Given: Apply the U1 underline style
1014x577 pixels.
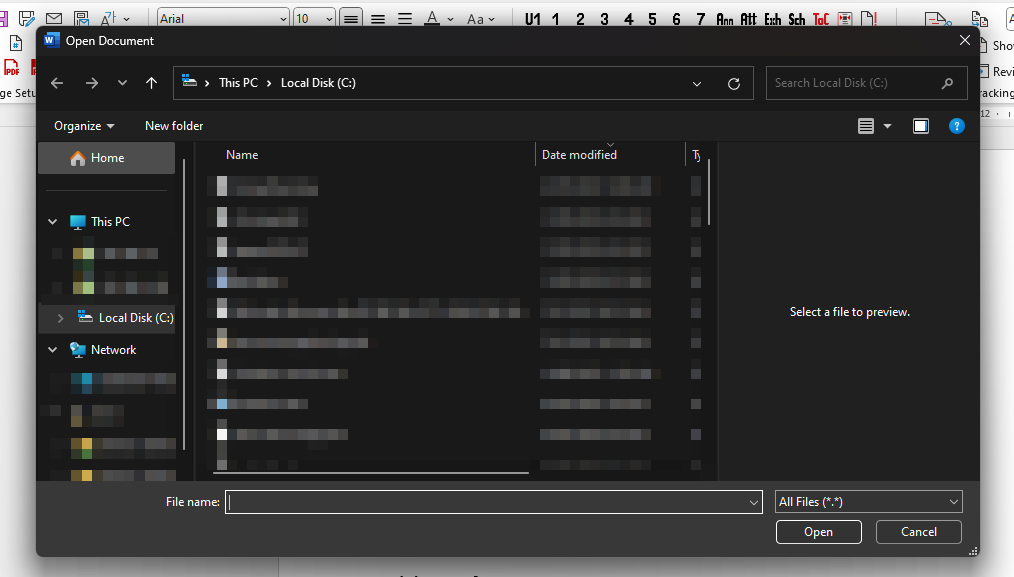Looking at the screenshot, I should (531, 18).
